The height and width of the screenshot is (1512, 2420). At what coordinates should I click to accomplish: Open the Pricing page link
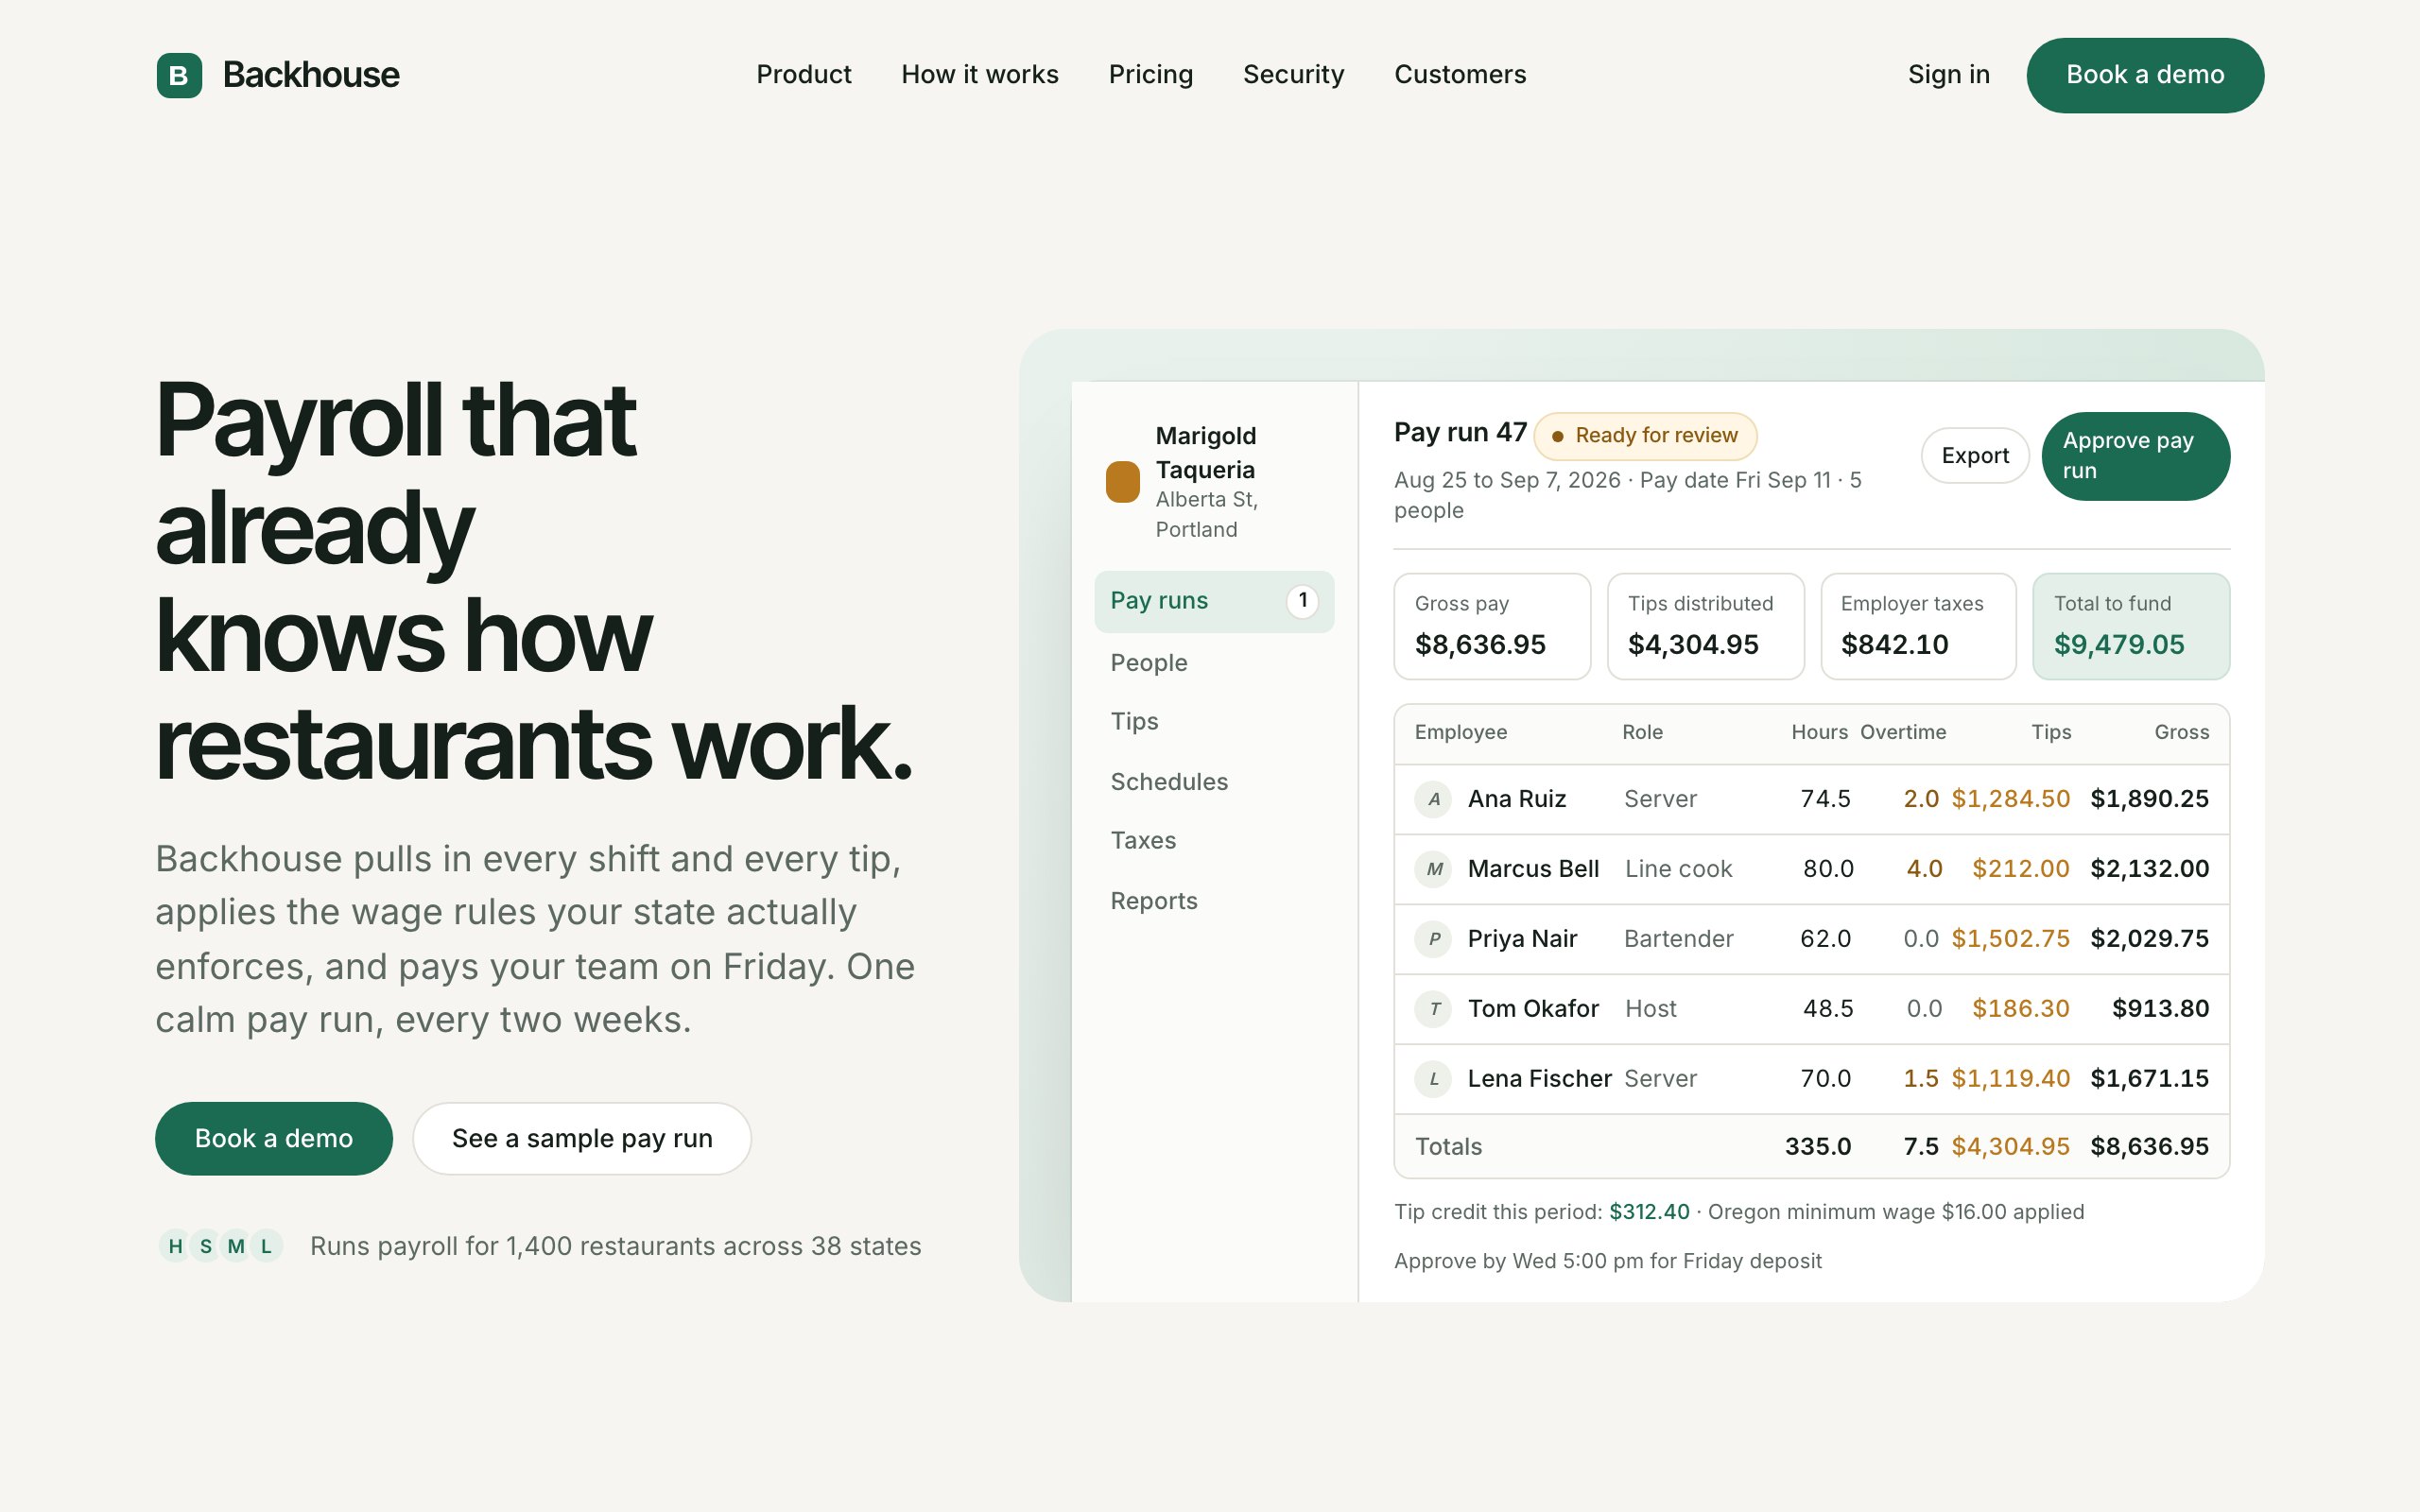tap(1150, 75)
